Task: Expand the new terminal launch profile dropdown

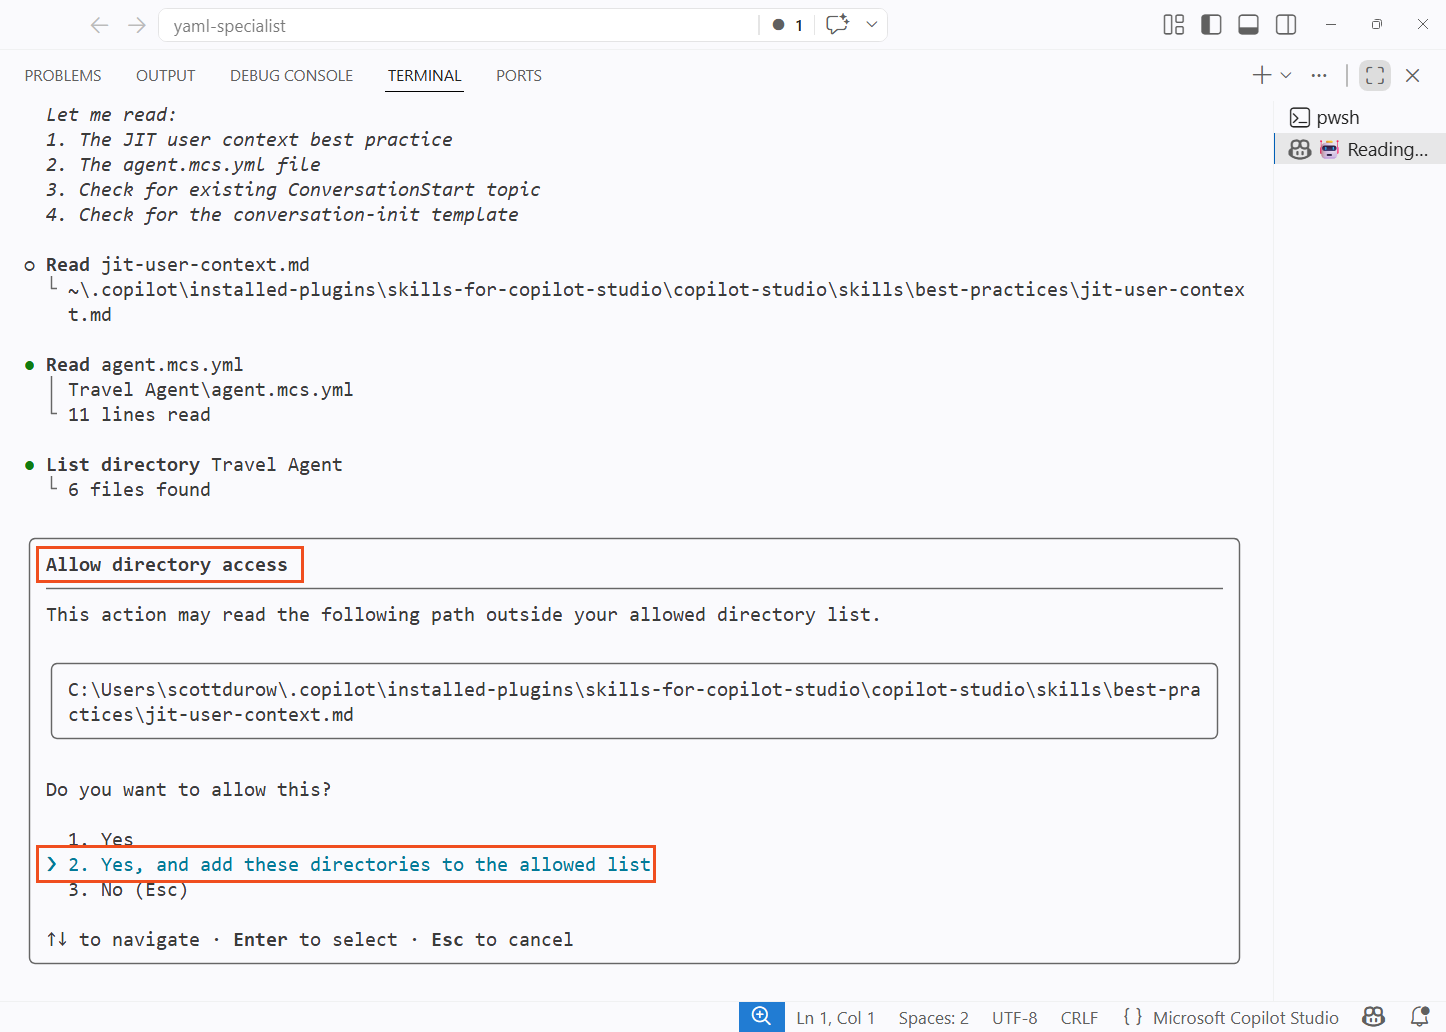Action: click(x=1286, y=75)
